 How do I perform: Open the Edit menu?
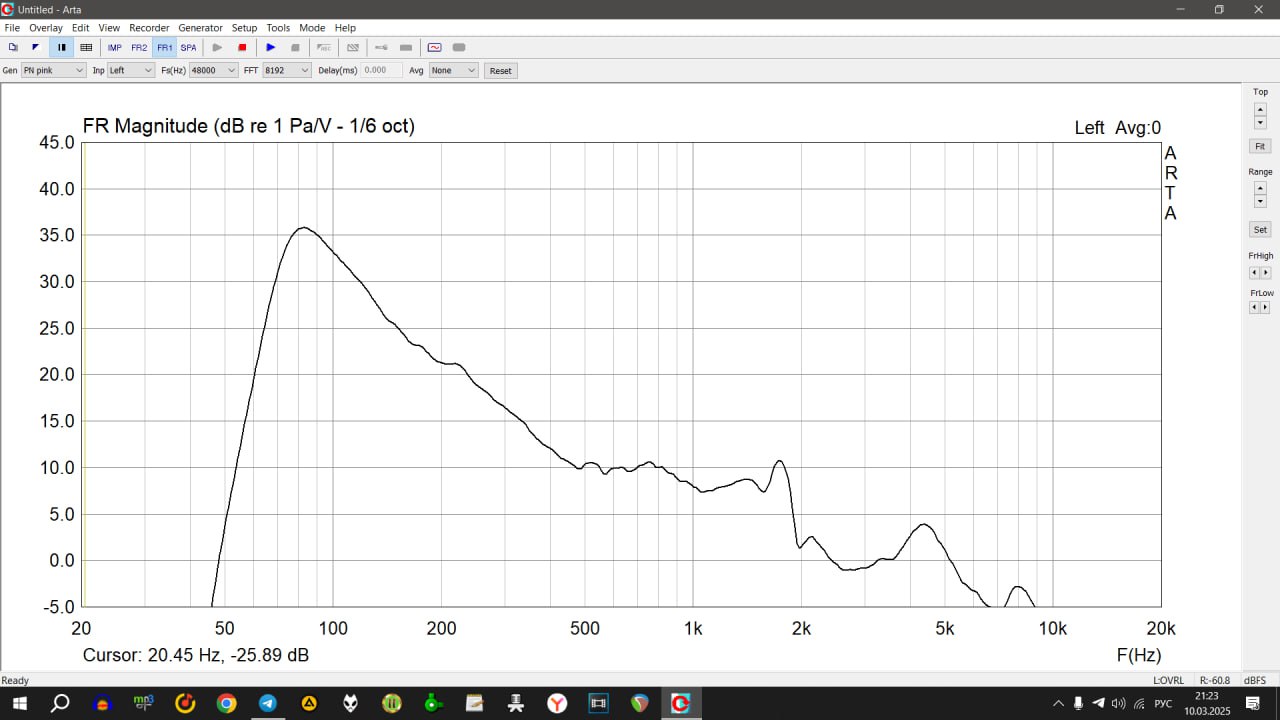click(81, 28)
